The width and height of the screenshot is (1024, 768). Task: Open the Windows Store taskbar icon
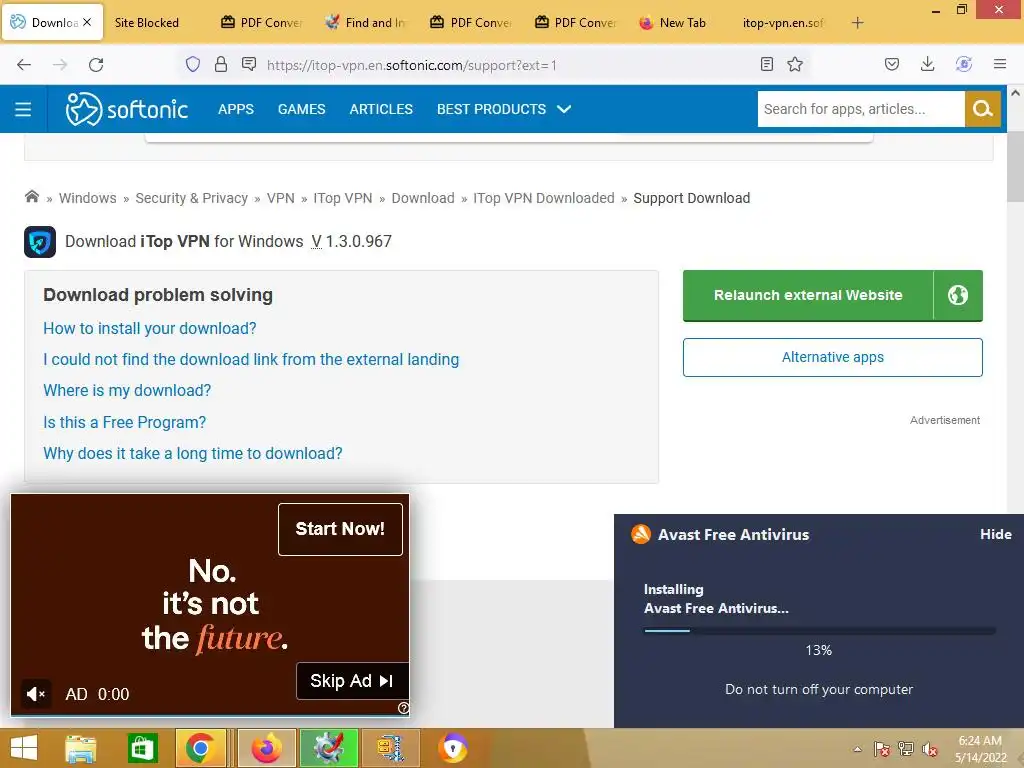pos(141,748)
